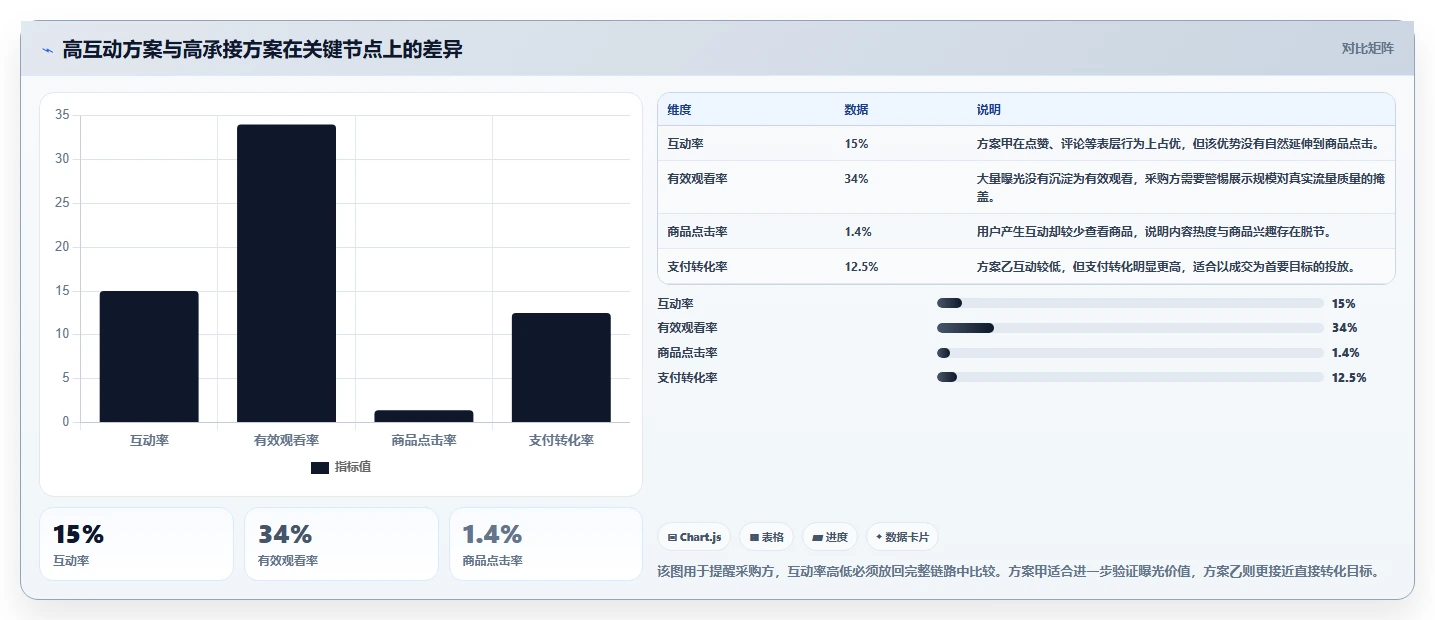
Task: Click the 商品点击率 cell in table
Action: 697,232
